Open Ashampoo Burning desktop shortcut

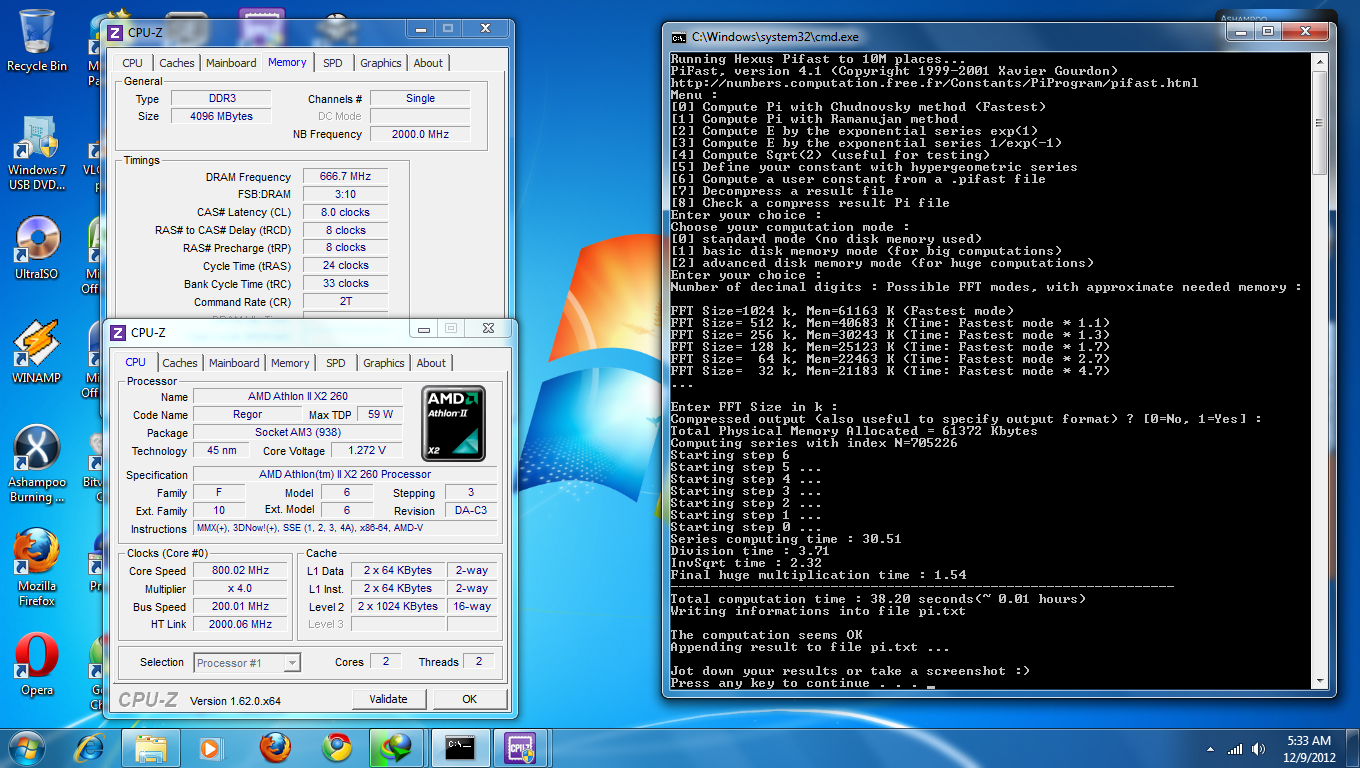coord(37,464)
